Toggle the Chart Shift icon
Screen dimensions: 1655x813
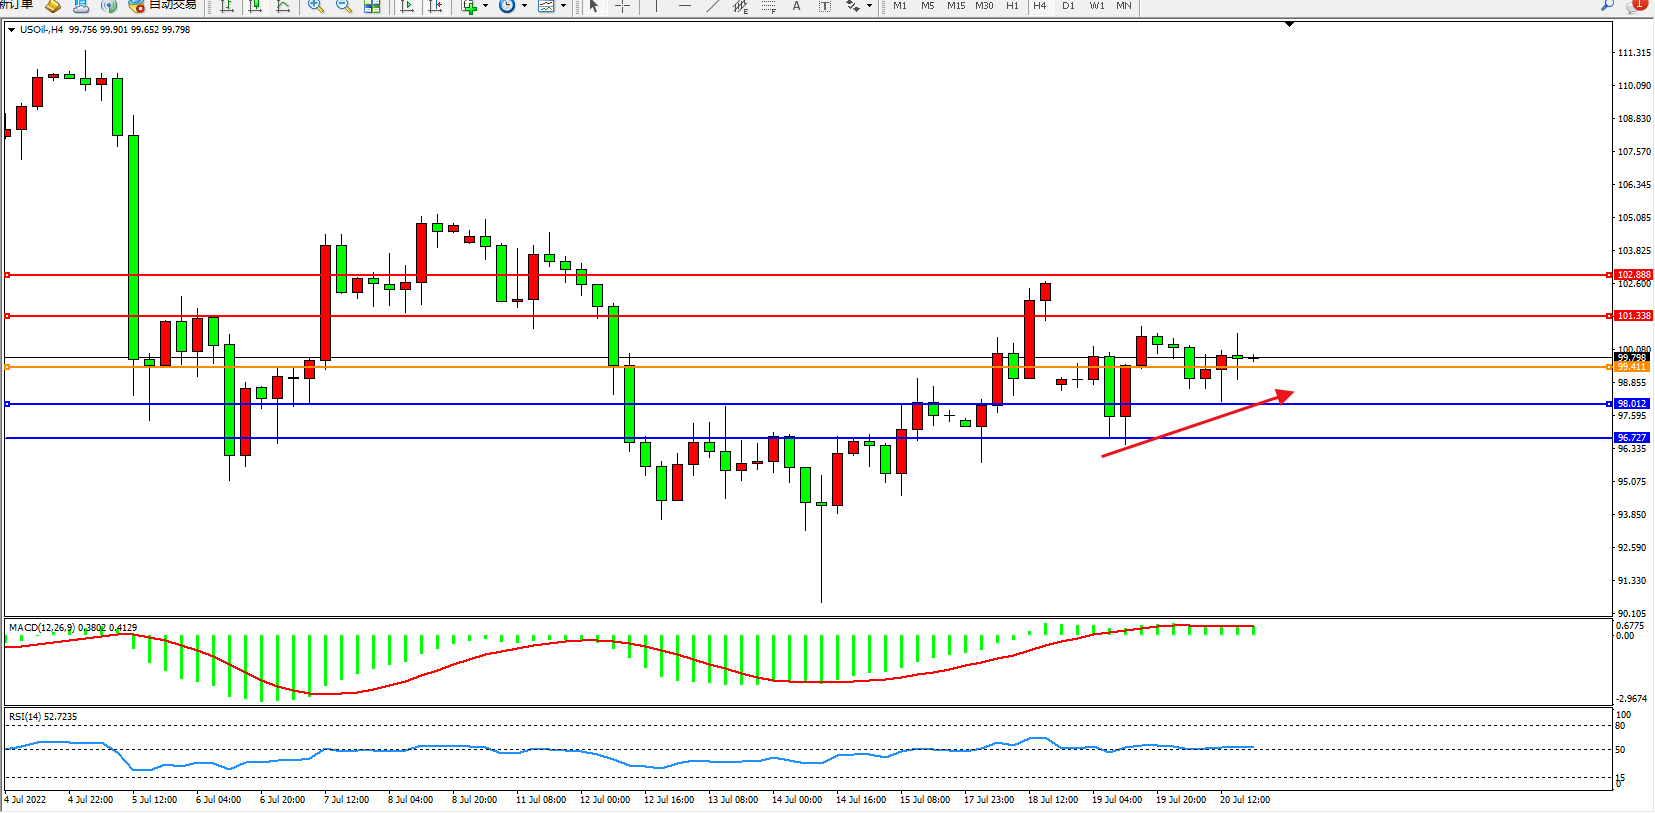[435, 6]
